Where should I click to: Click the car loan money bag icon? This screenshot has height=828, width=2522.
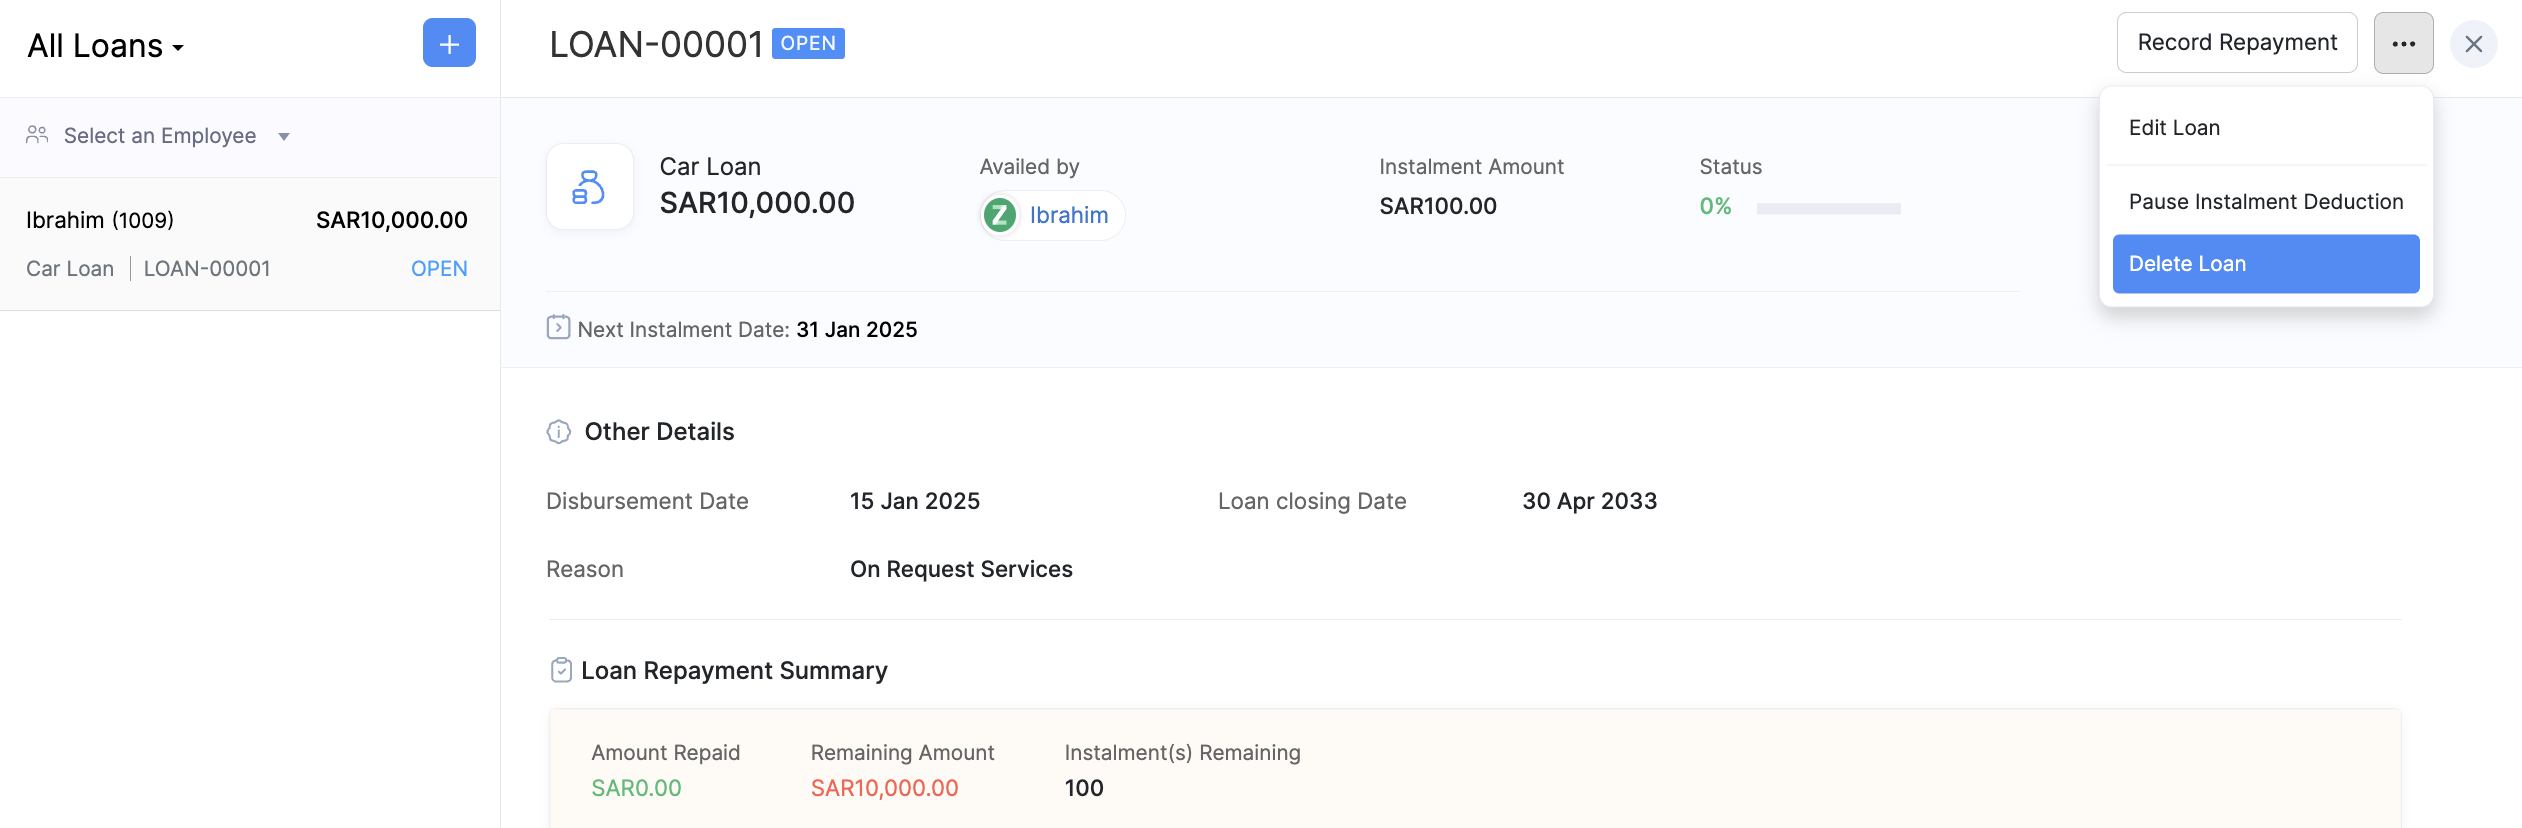589,187
